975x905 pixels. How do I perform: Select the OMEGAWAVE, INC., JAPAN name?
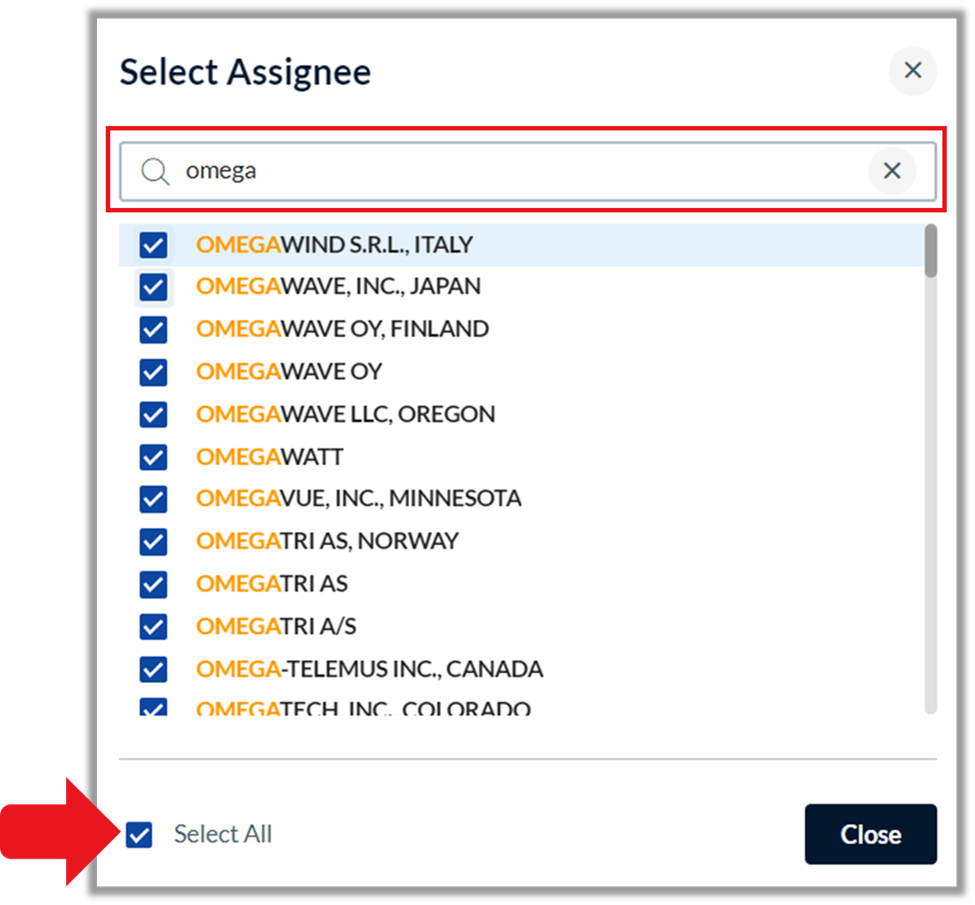click(x=338, y=286)
